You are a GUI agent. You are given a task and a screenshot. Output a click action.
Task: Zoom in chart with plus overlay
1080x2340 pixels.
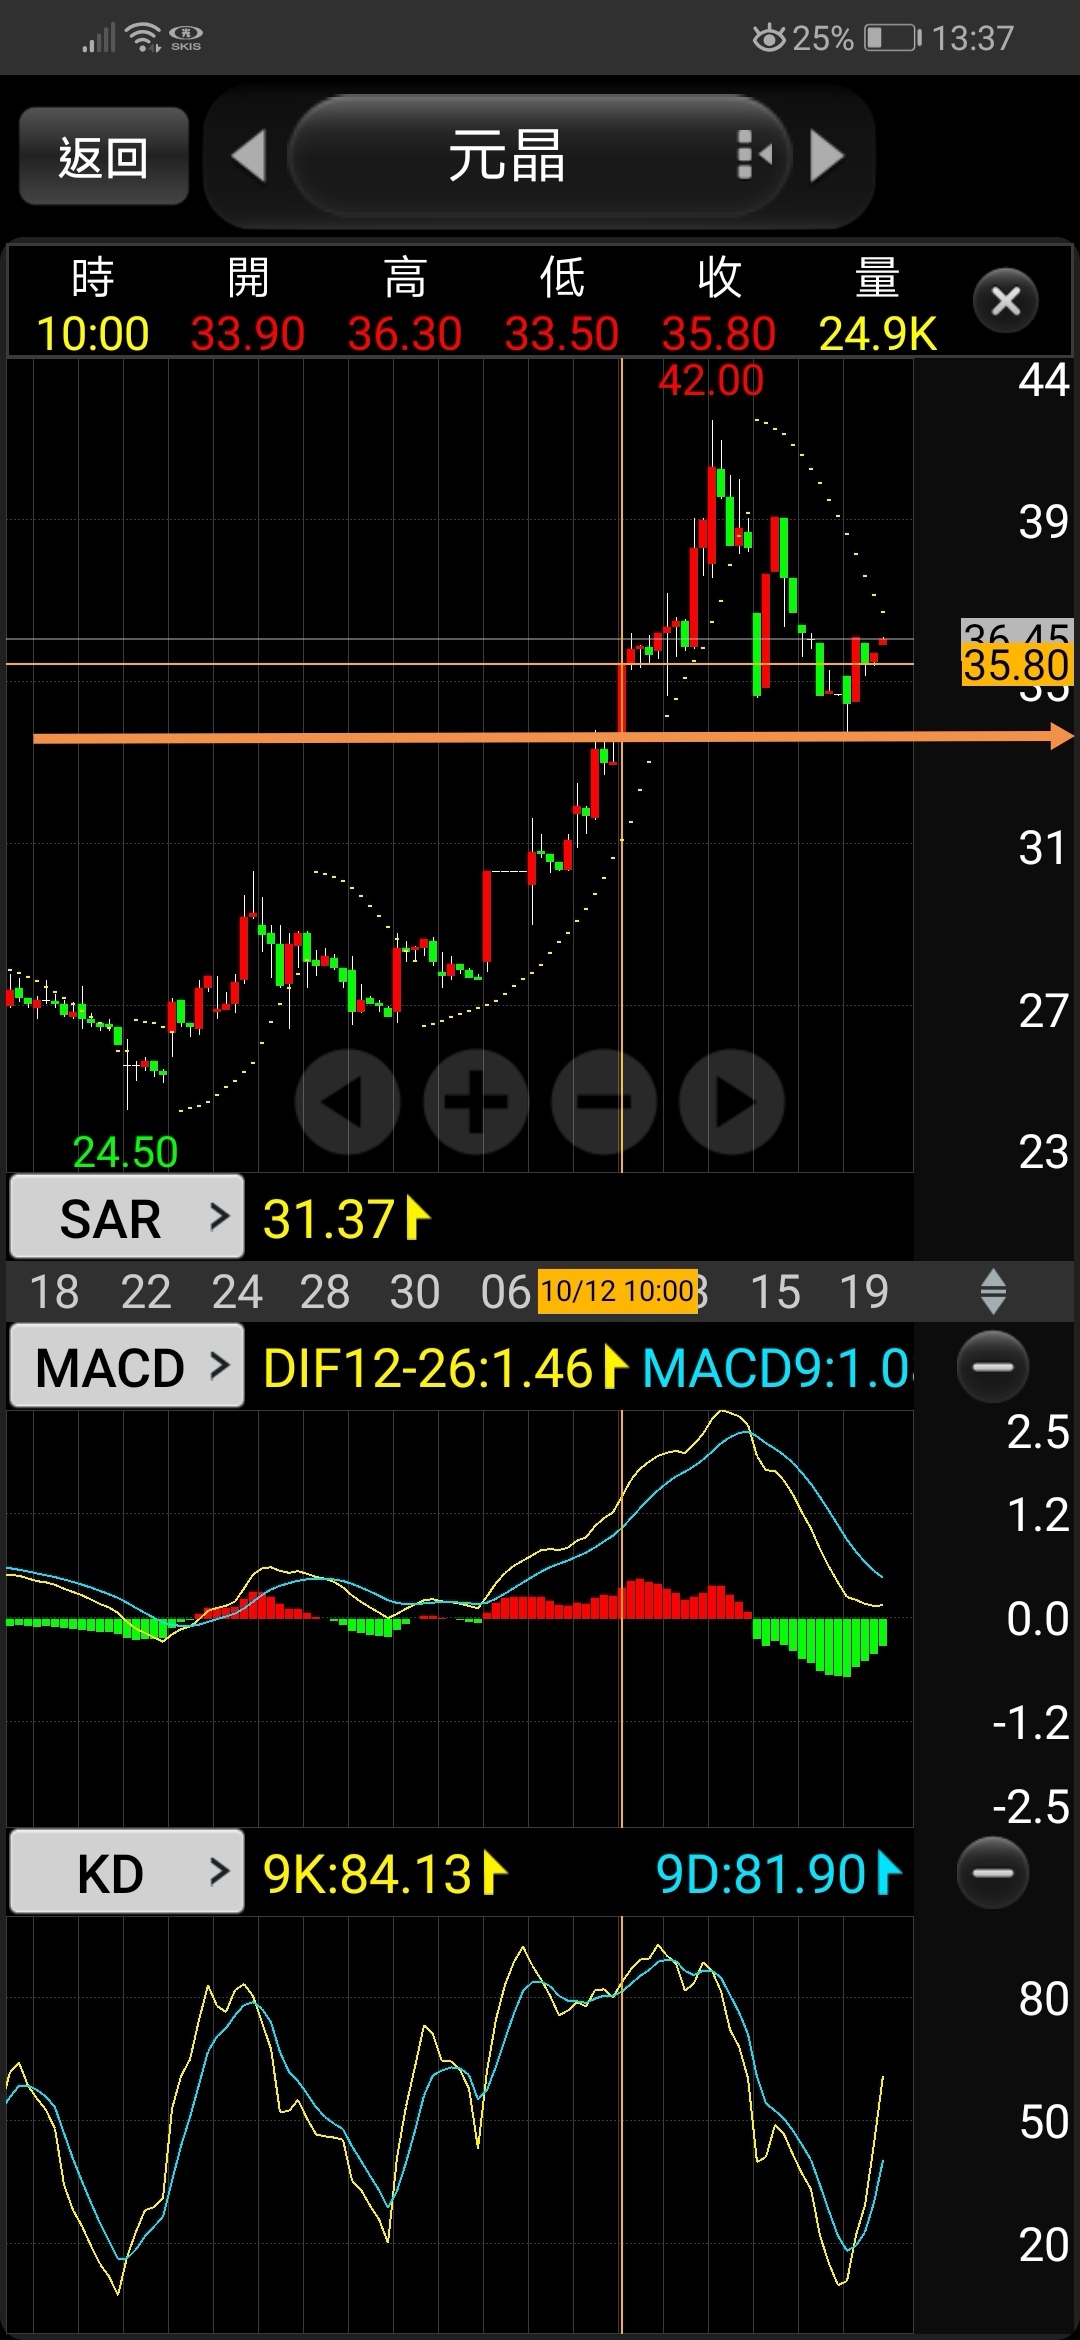tap(475, 1101)
